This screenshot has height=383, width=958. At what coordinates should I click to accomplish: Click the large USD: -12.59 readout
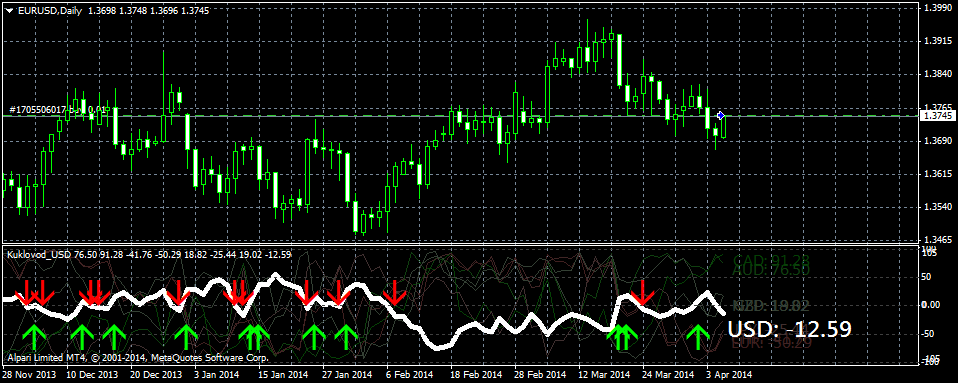789,329
